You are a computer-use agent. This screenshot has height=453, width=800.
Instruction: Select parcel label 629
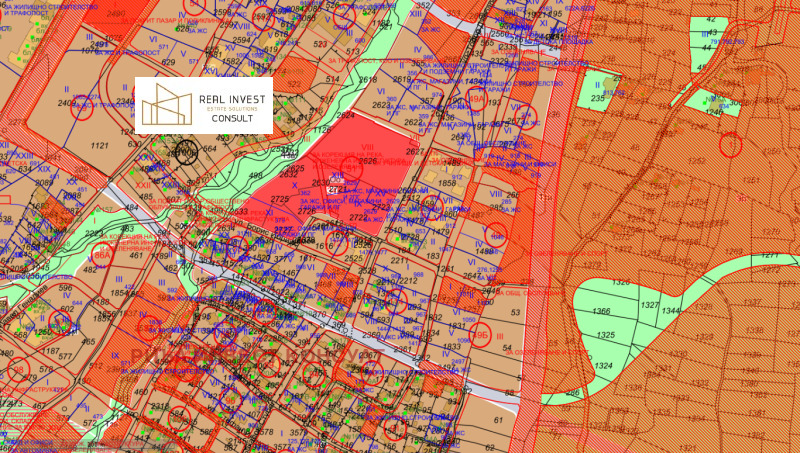[168, 62]
